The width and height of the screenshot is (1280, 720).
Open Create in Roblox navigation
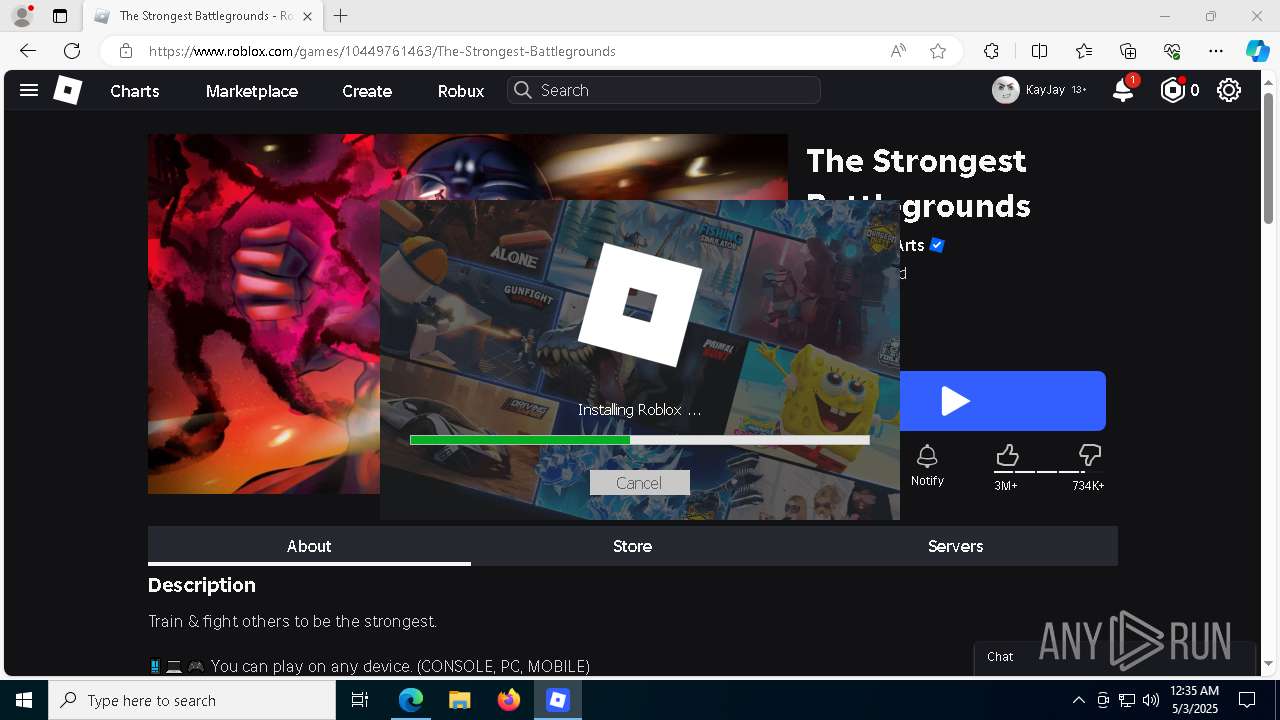(x=367, y=91)
